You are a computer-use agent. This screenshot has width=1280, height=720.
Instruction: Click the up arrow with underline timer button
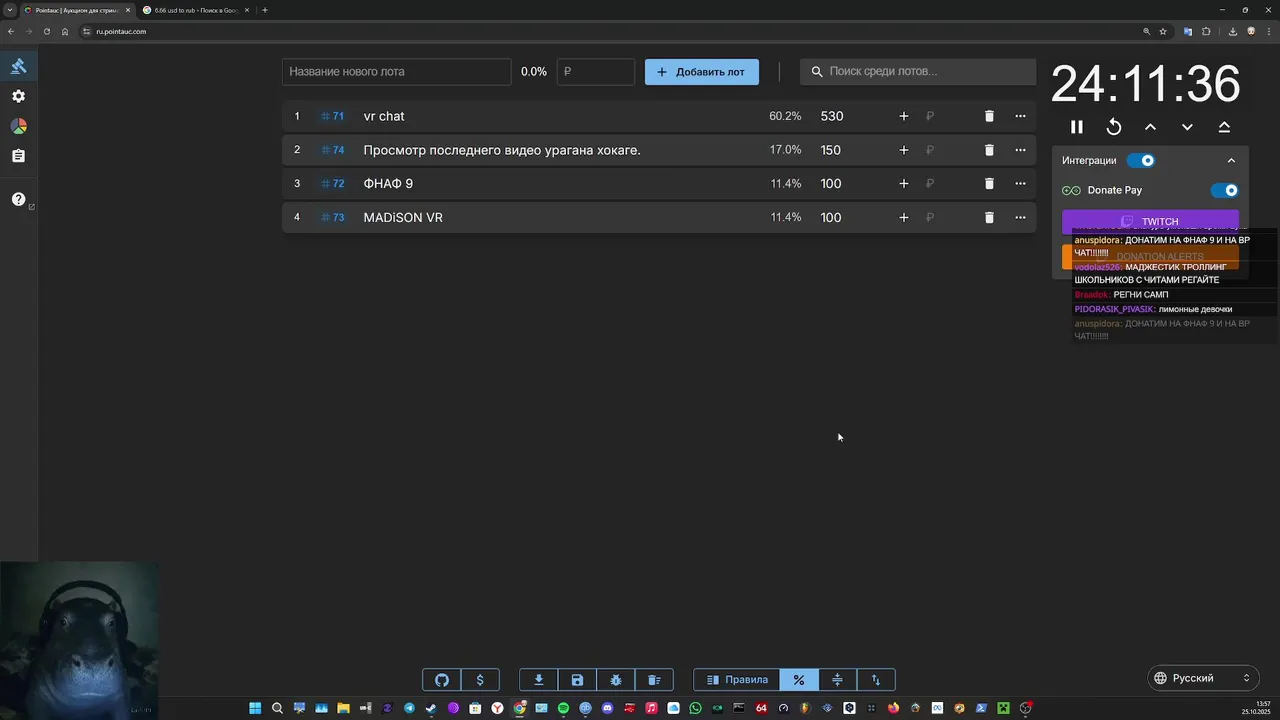(1224, 127)
